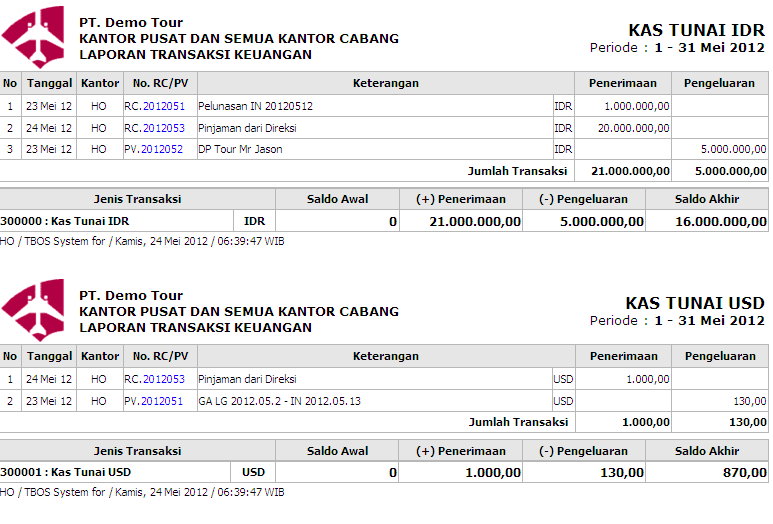This screenshot has width=773, height=524.
Task: Click the 5.000.000,00 amount in DP Tour row
Action: pyautogui.click(x=734, y=149)
